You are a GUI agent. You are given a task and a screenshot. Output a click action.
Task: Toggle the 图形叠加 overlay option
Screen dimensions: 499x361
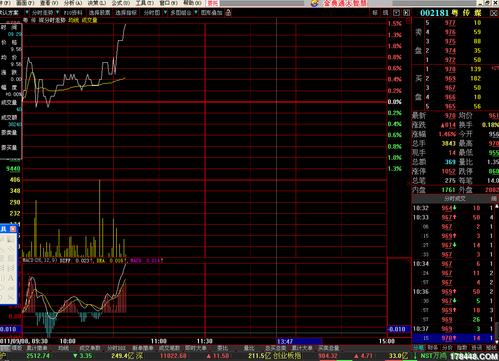coord(211,13)
